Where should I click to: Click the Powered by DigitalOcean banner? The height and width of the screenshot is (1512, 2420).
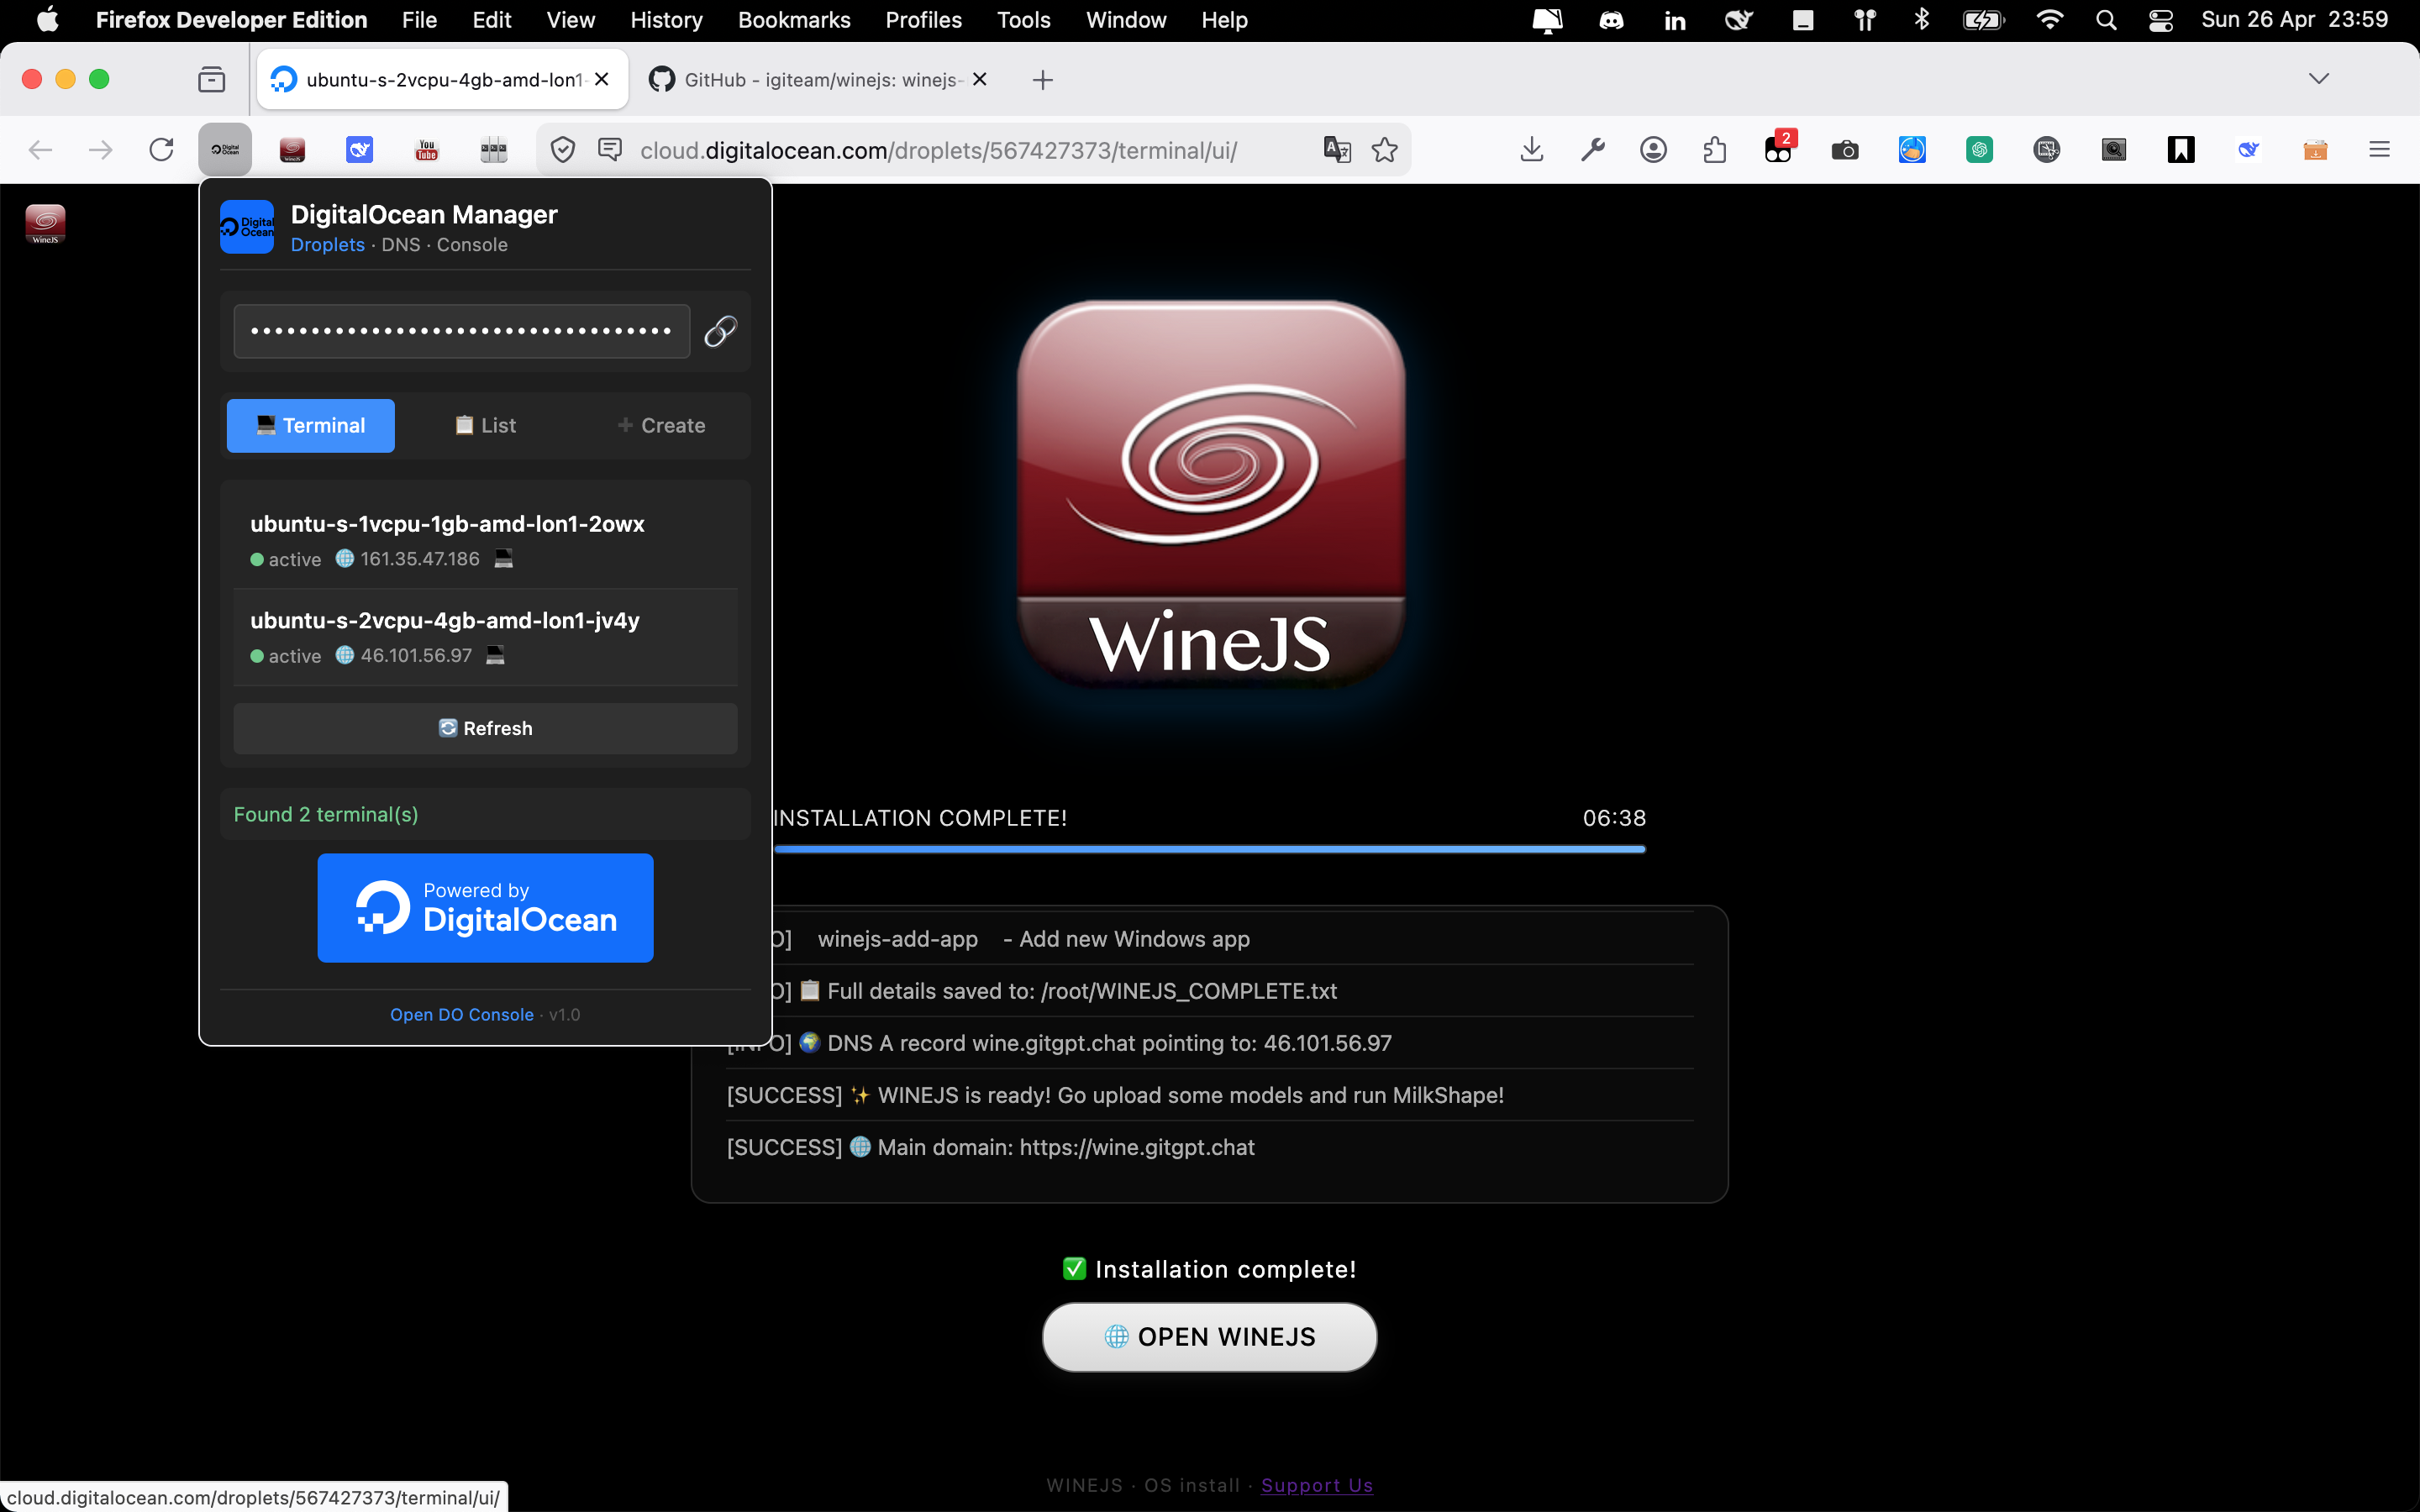point(485,908)
